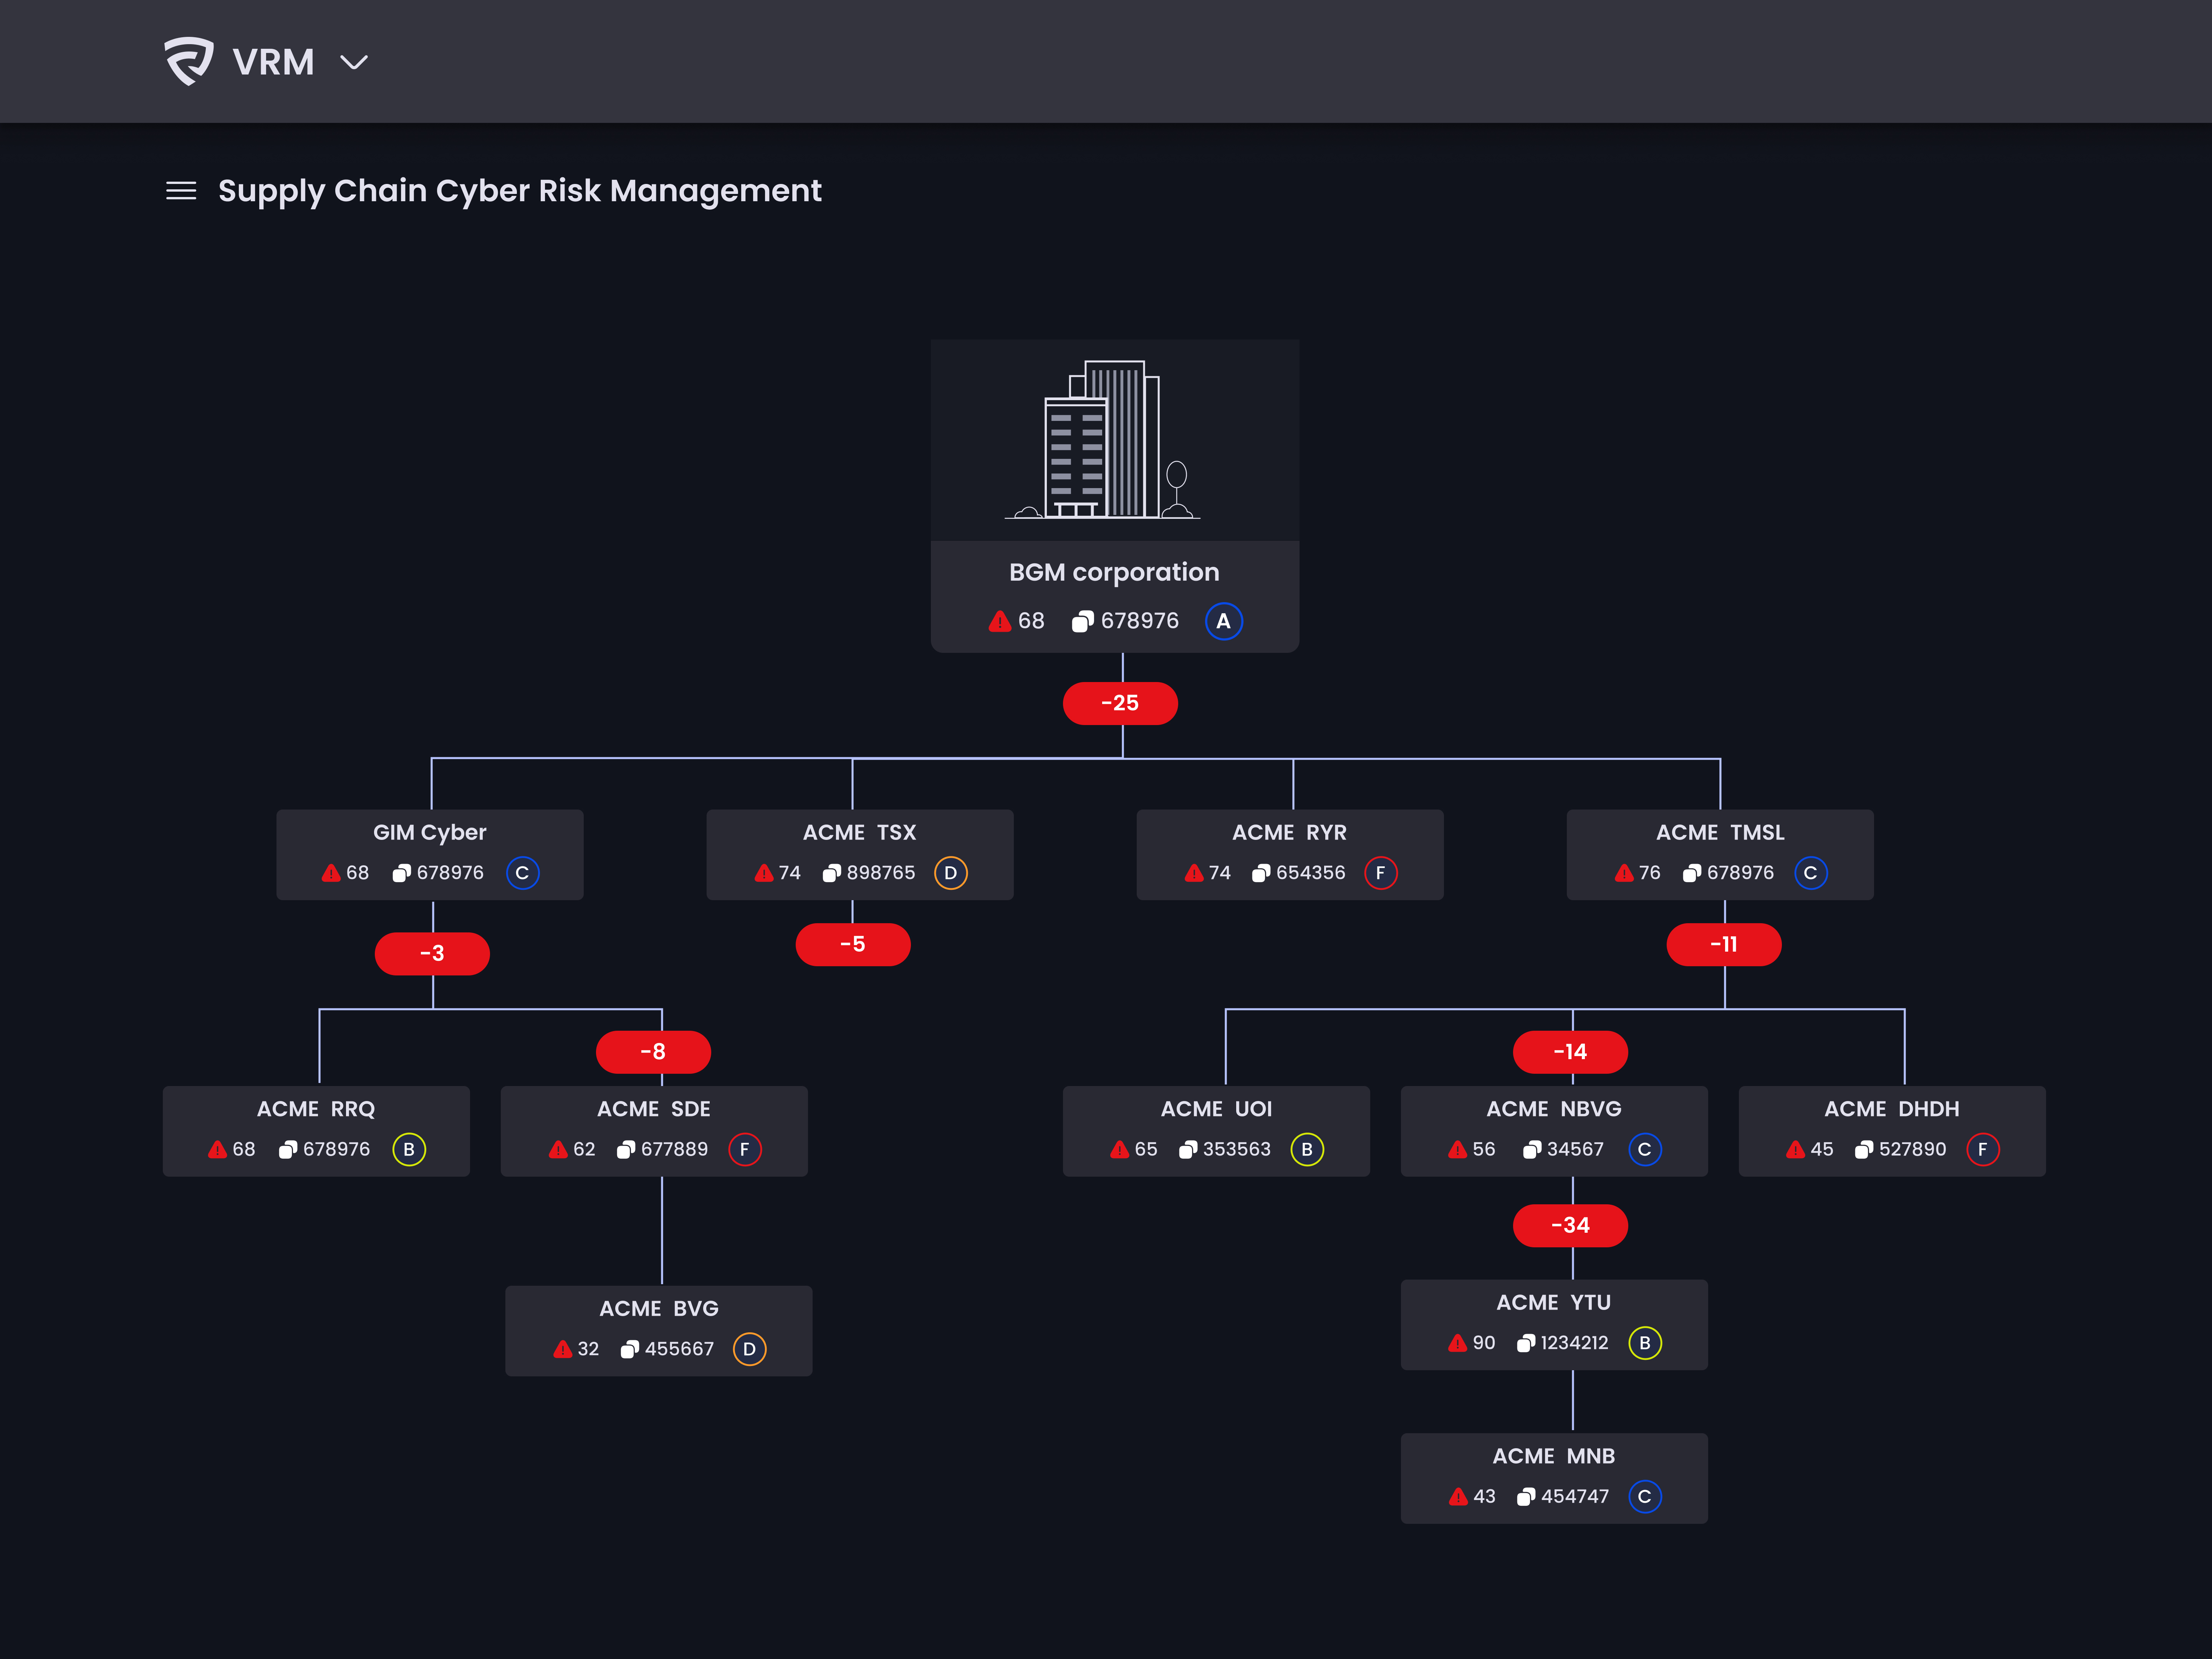This screenshot has width=2212, height=1659.
Task: Open the ACME BVG node title
Action: (659, 1309)
